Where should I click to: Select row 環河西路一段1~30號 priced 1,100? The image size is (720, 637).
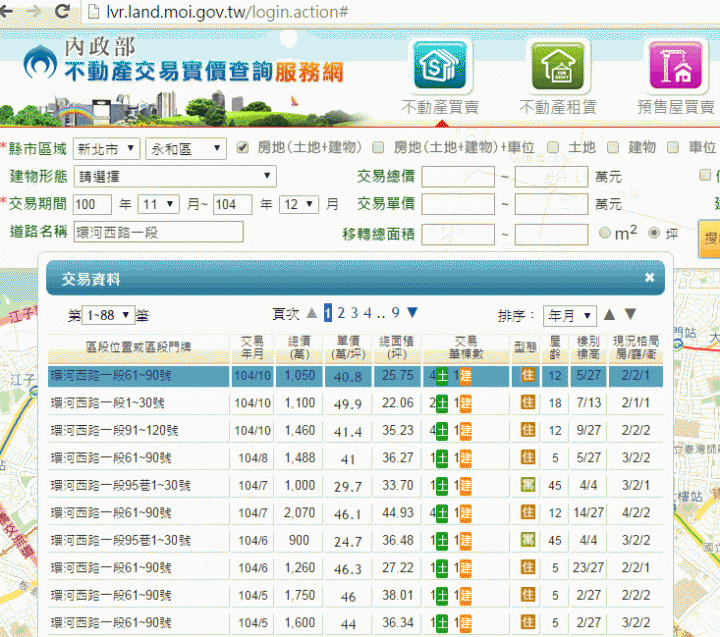point(140,403)
